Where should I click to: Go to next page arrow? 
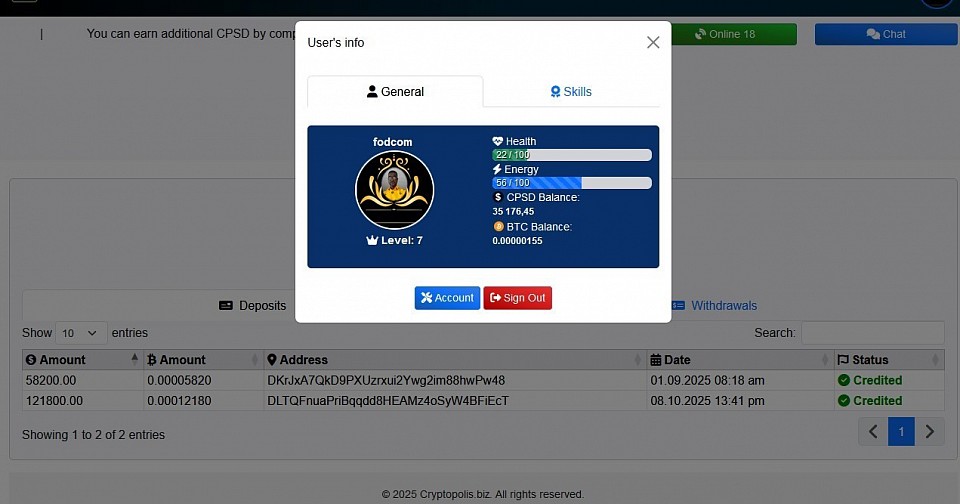(930, 432)
